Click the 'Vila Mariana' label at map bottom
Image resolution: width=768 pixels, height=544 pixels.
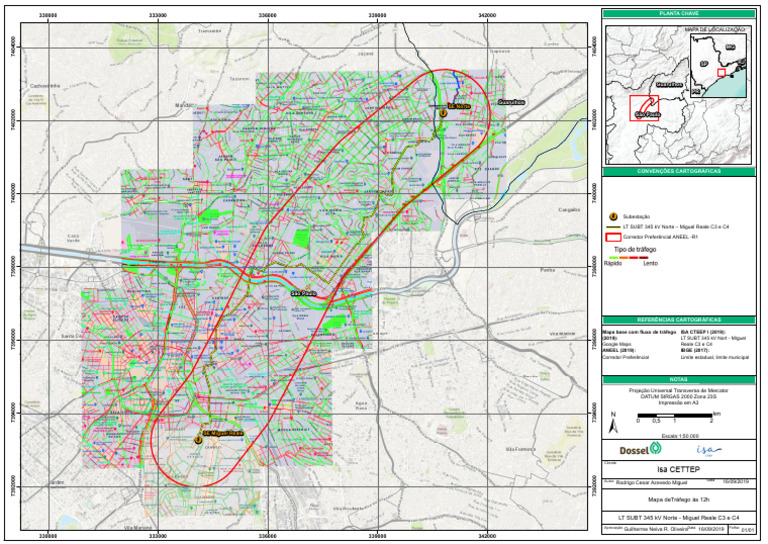pos(136,528)
